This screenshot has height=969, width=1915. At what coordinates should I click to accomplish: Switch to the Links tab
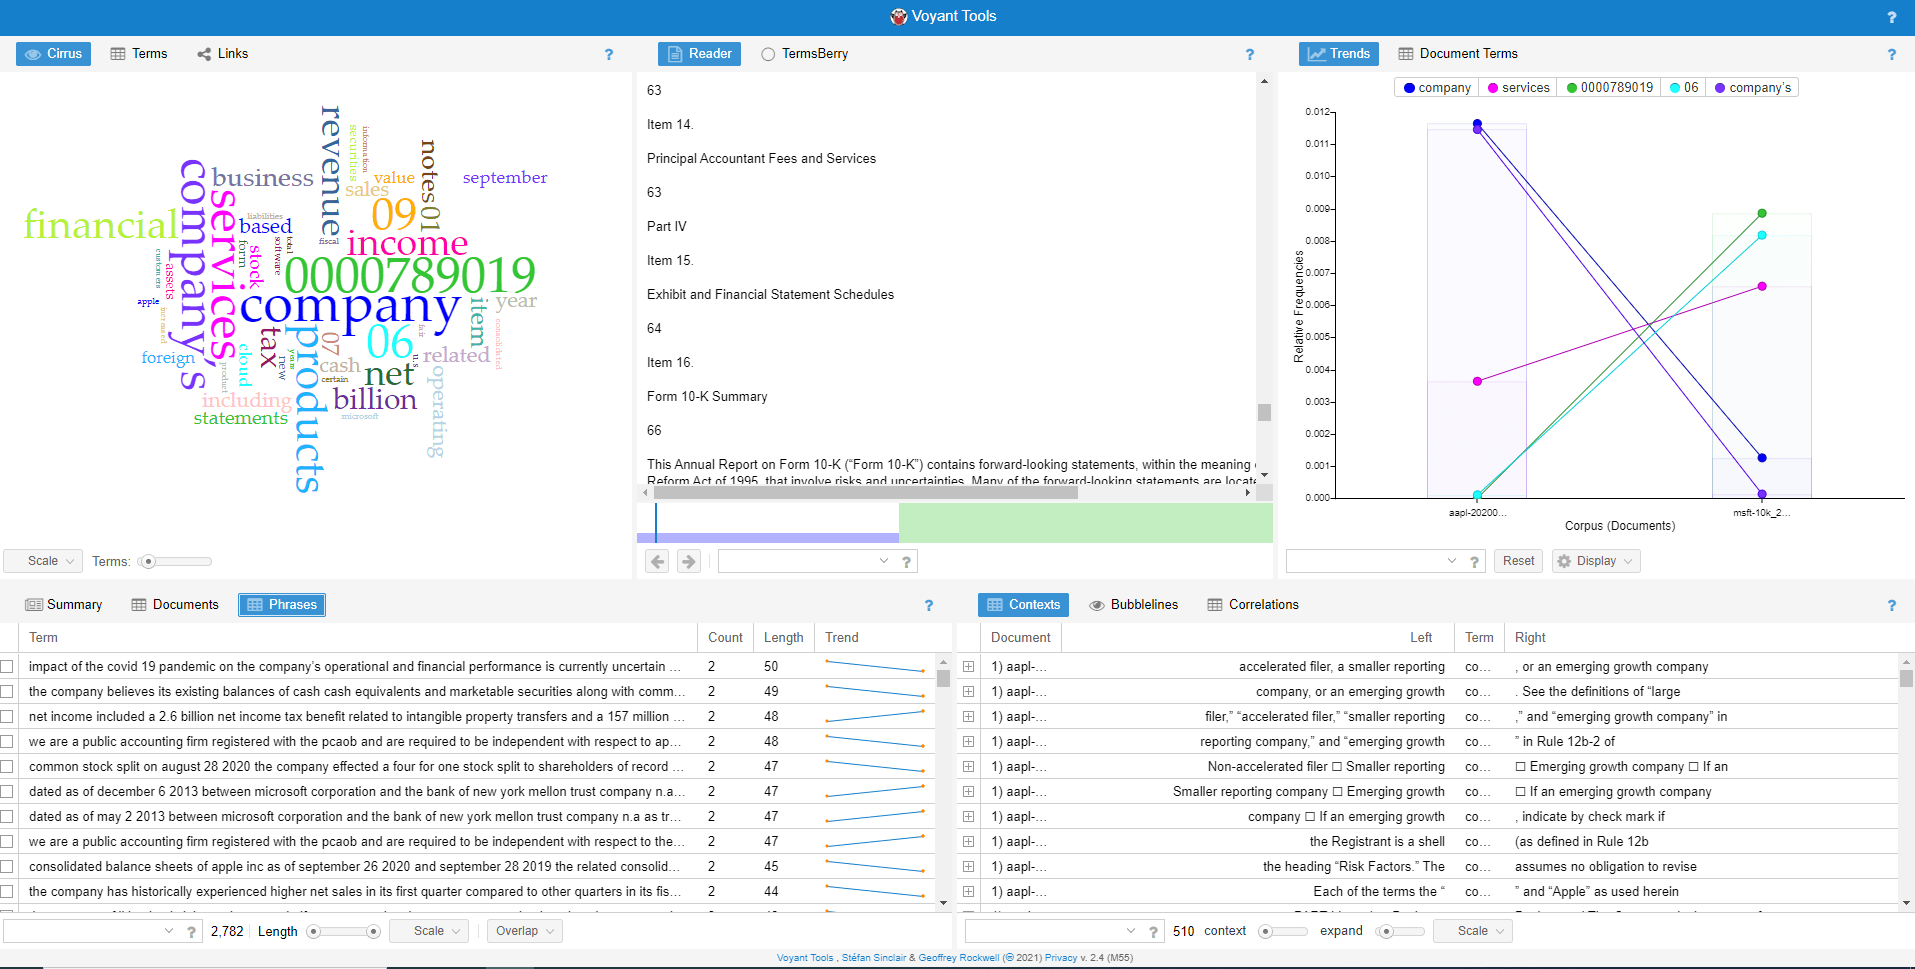[x=223, y=54]
